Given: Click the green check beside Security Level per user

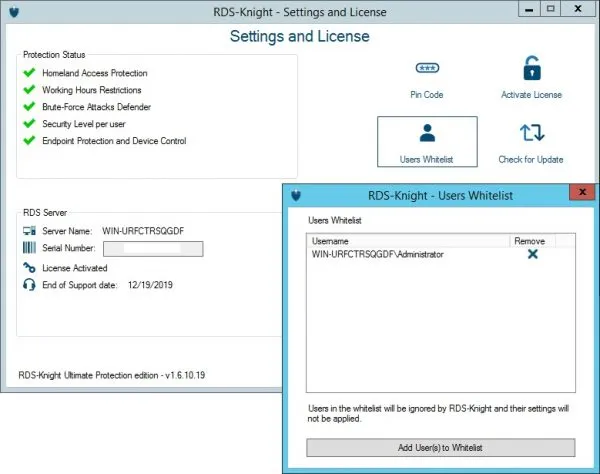Looking at the screenshot, I should click(x=29, y=124).
